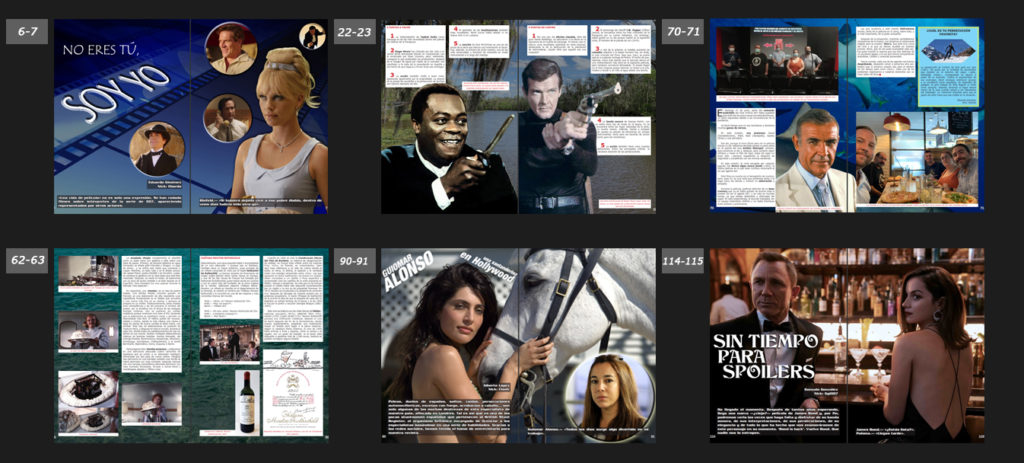Image resolution: width=1024 pixels, height=463 pixels.
Task: Click the 'NO ERES TÚ,' title text
Action: tap(101, 50)
